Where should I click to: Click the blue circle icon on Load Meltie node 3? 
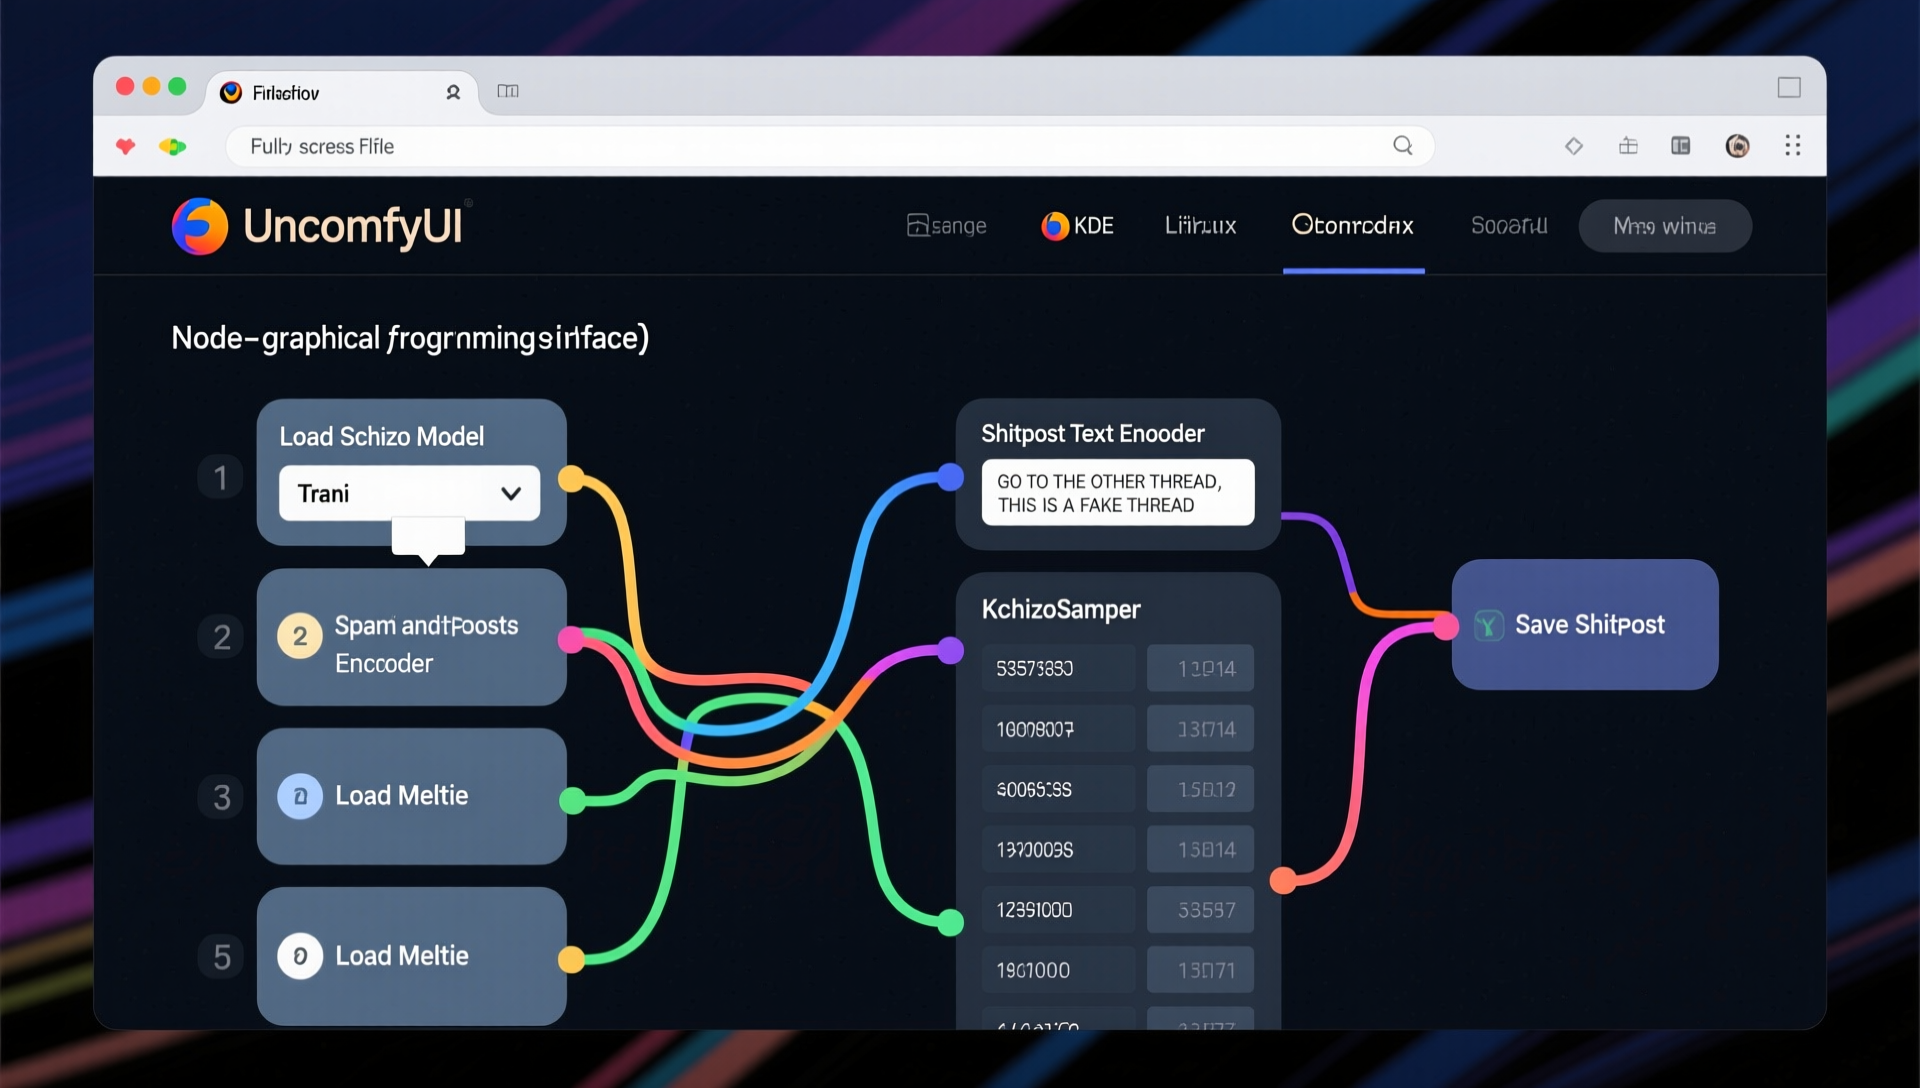pos(300,796)
